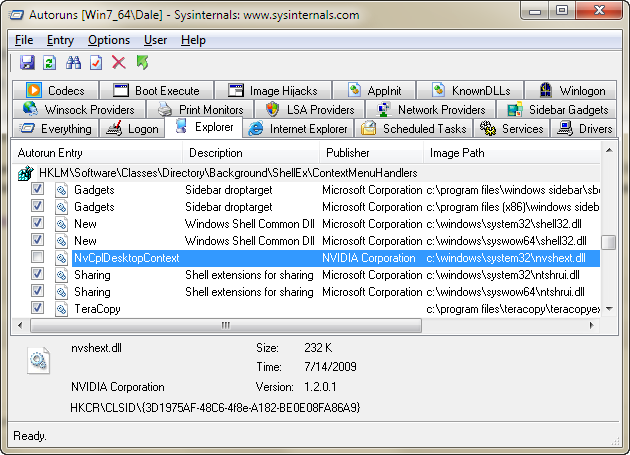Image resolution: width=630 pixels, height=455 pixels.
Task: Open the Entry menu
Action: 60,40
